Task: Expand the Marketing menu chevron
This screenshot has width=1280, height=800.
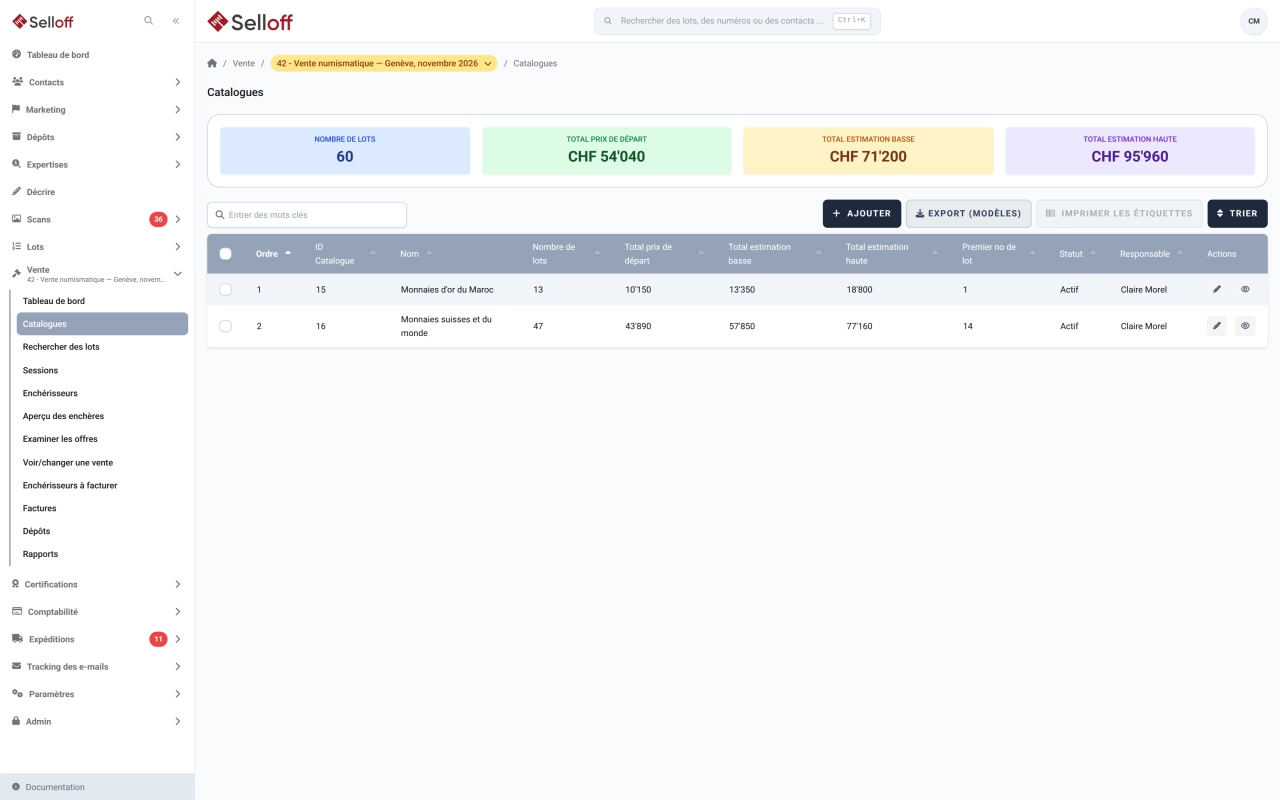Action: coord(178,110)
